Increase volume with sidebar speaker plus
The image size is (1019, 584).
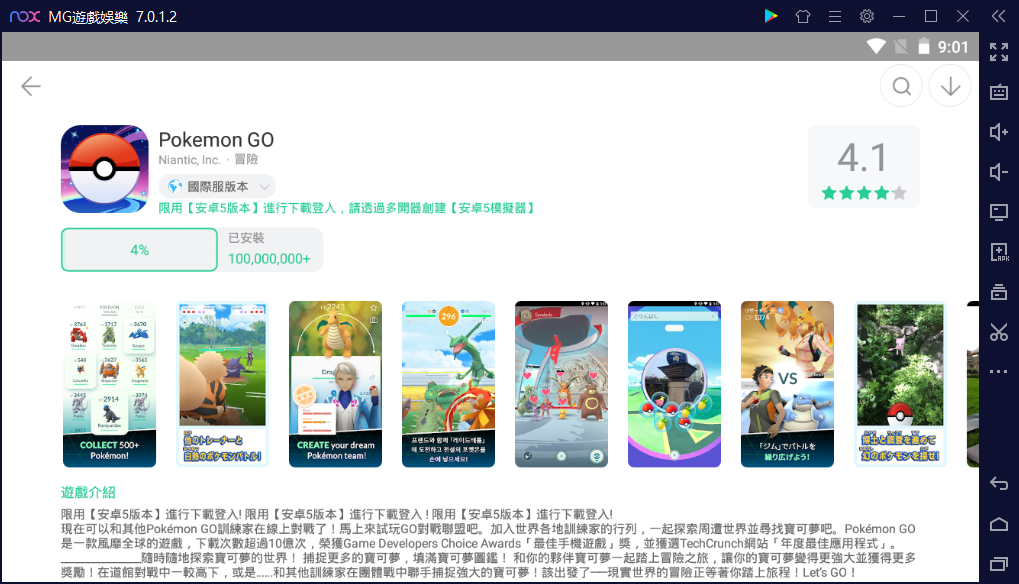[999, 132]
